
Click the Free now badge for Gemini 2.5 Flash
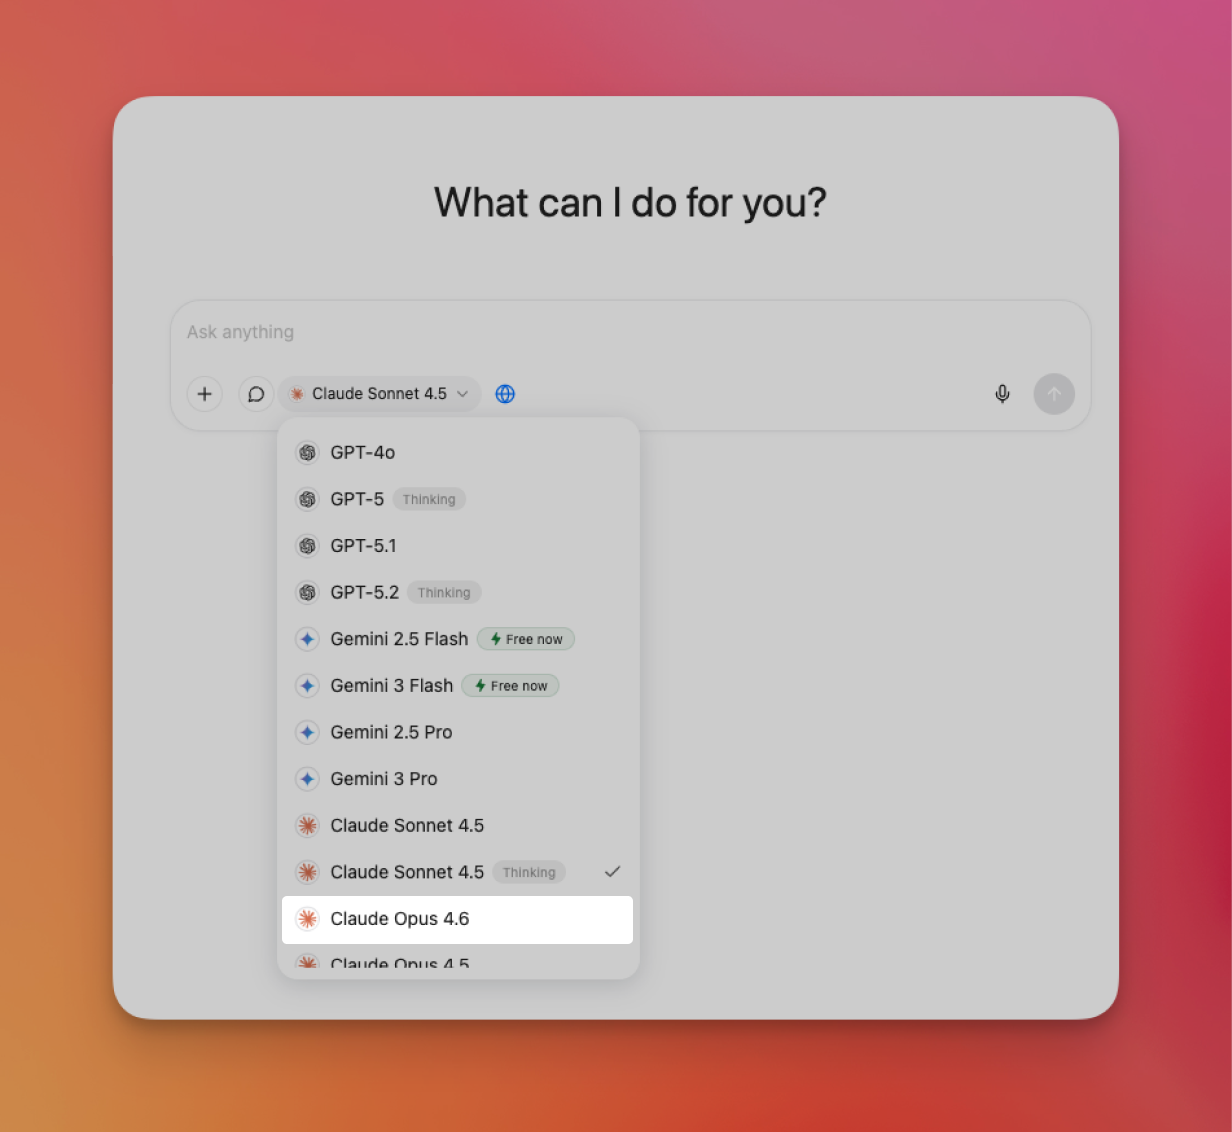(x=526, y=639)
